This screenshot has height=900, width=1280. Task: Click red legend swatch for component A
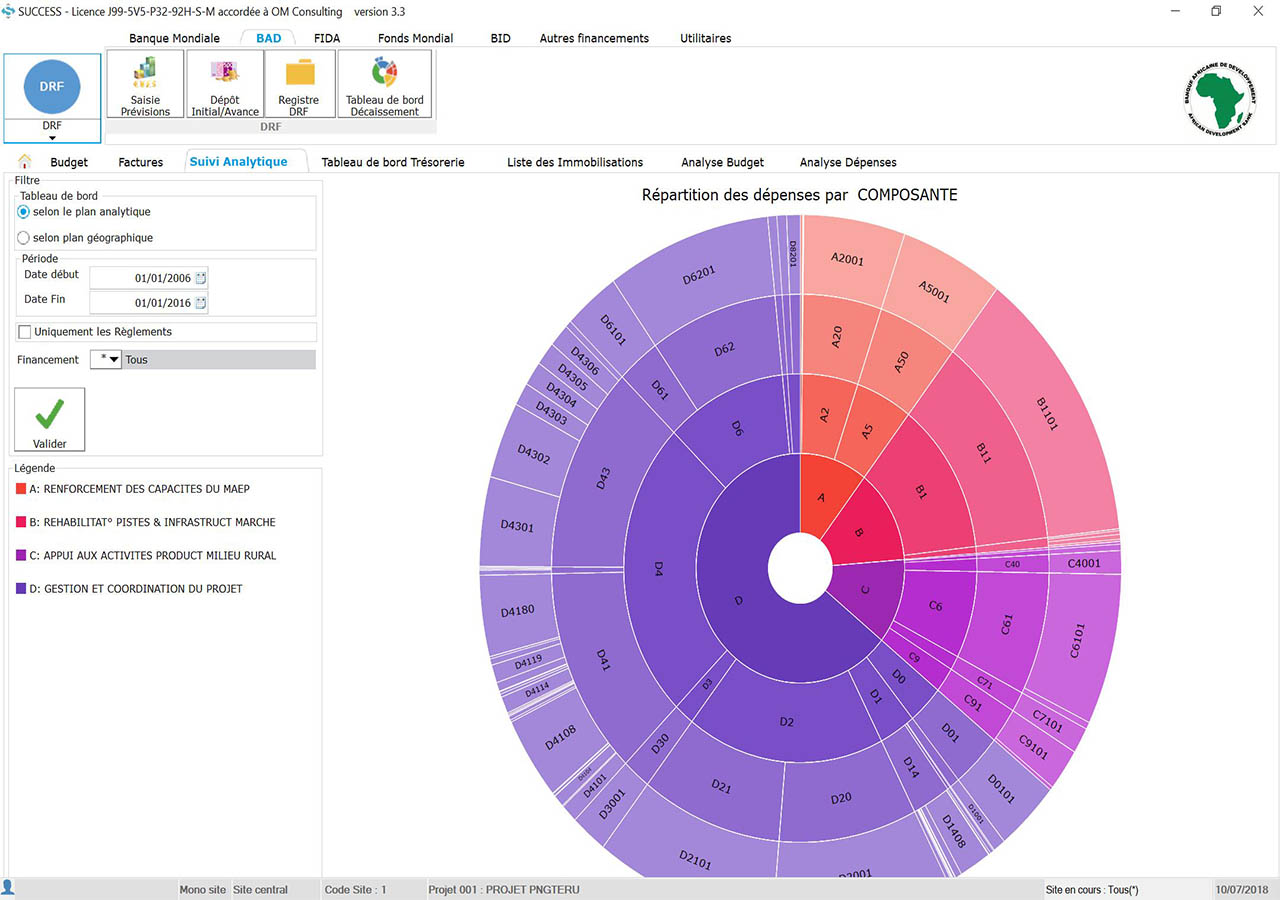tap(21, 489)
